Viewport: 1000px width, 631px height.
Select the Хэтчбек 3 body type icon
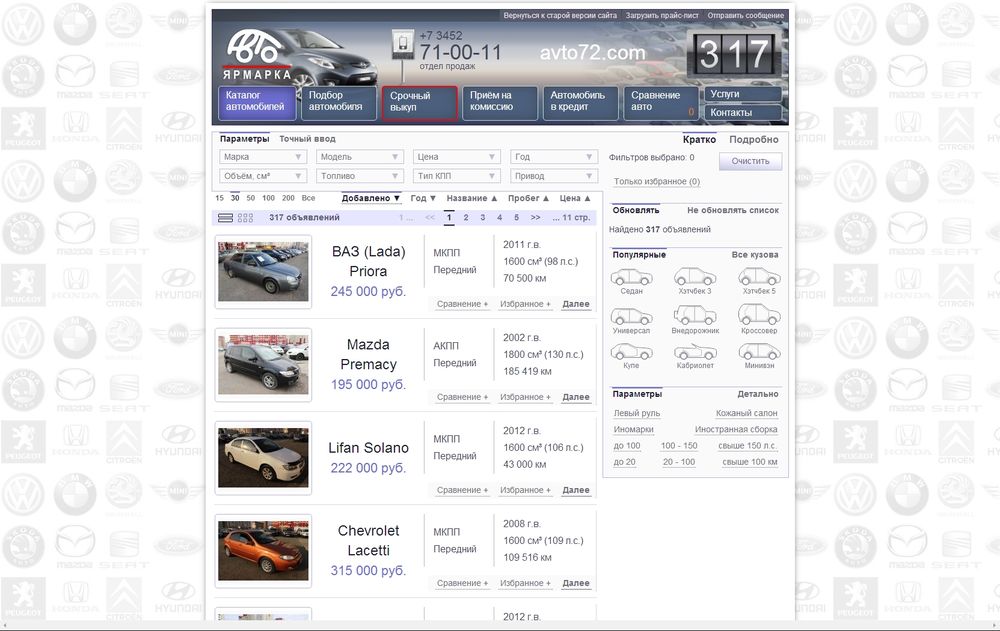695,277
